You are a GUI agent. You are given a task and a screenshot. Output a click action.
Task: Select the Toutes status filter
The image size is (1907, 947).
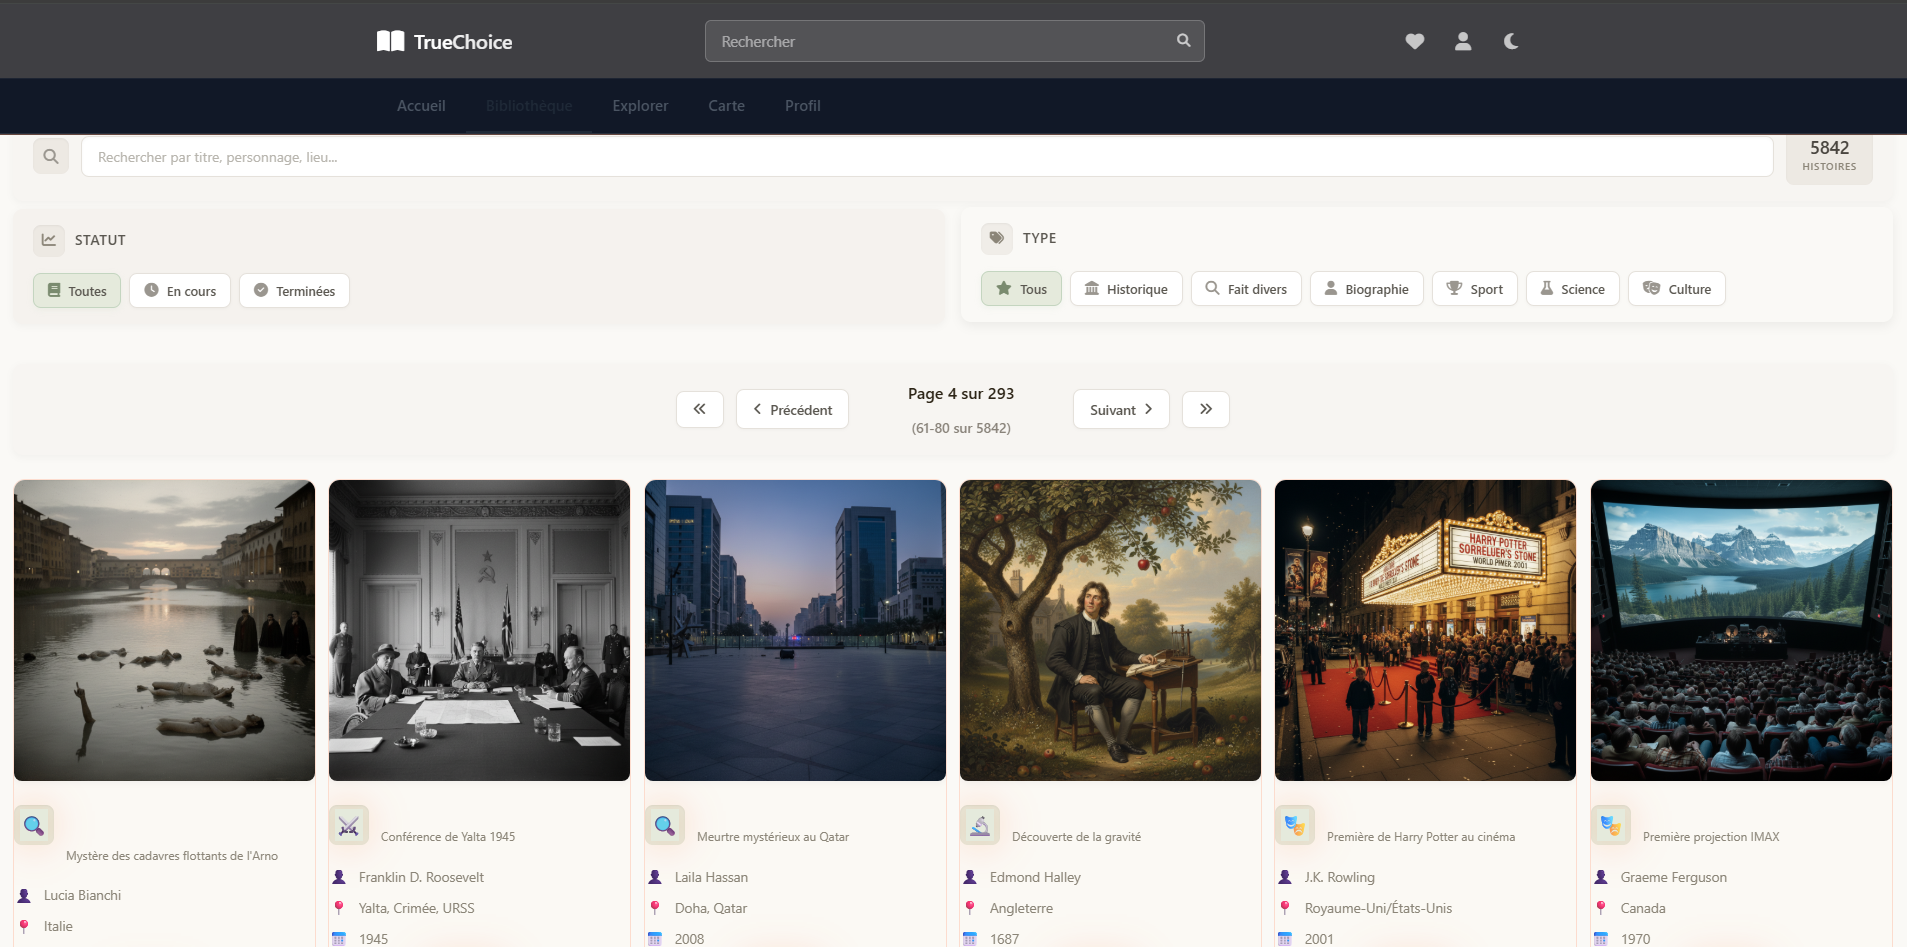click(x=76, y=290)
